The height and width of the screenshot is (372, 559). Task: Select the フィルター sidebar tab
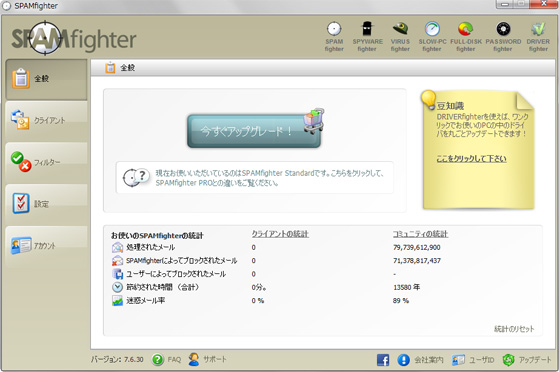click(x=46, y=163)
